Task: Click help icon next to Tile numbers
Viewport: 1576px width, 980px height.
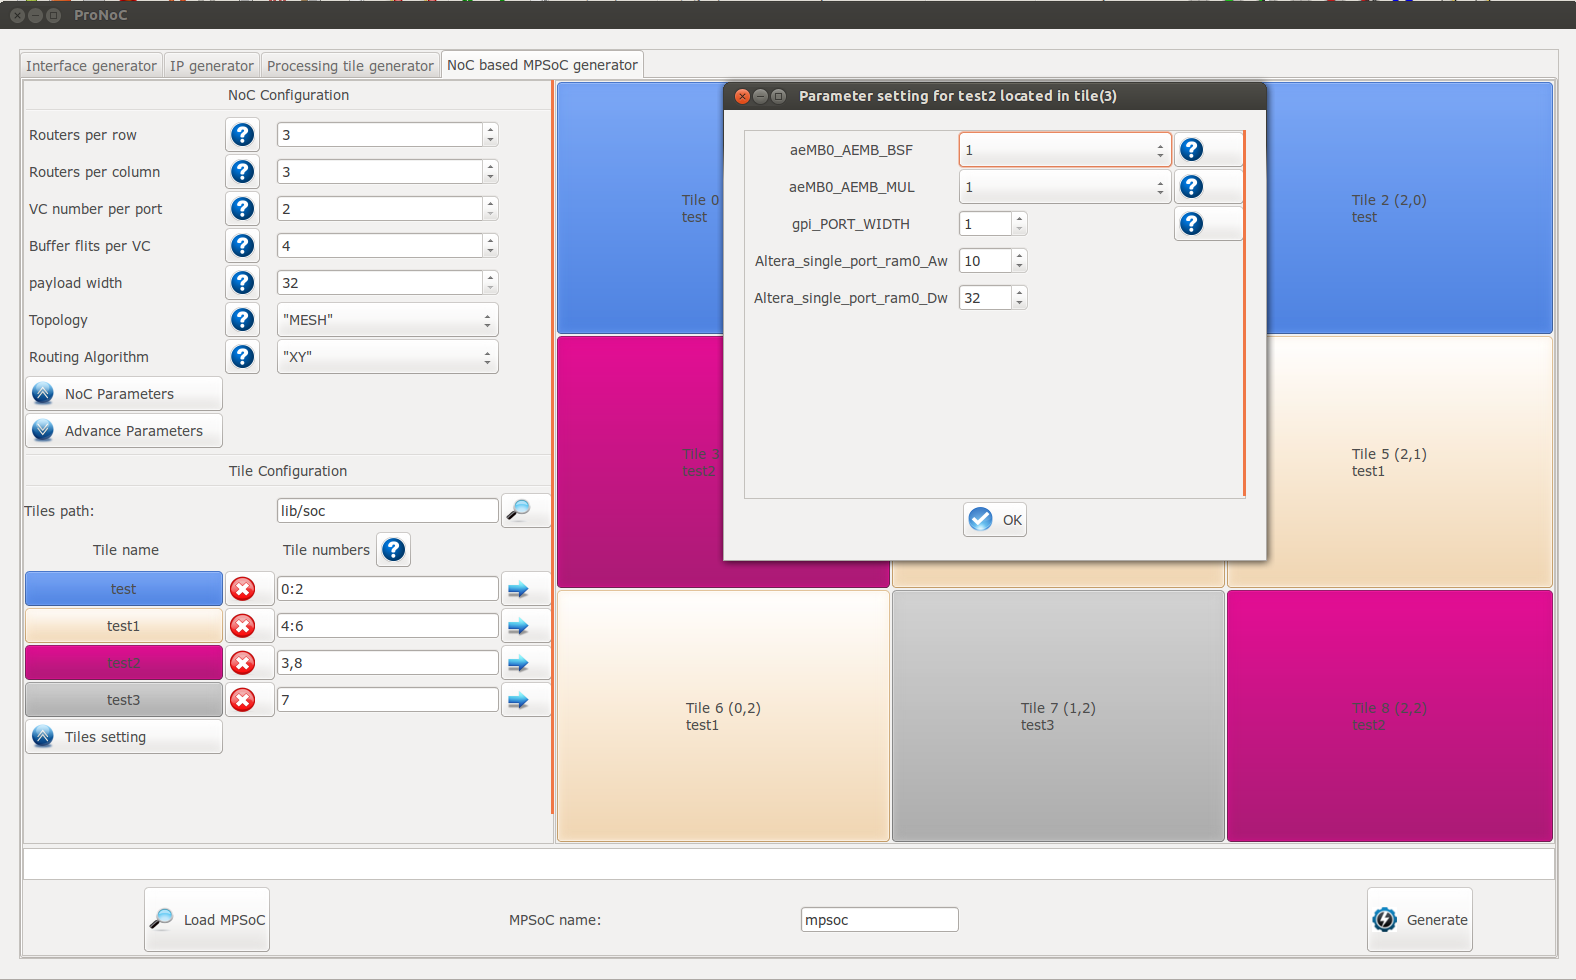Action: [394, 550]
